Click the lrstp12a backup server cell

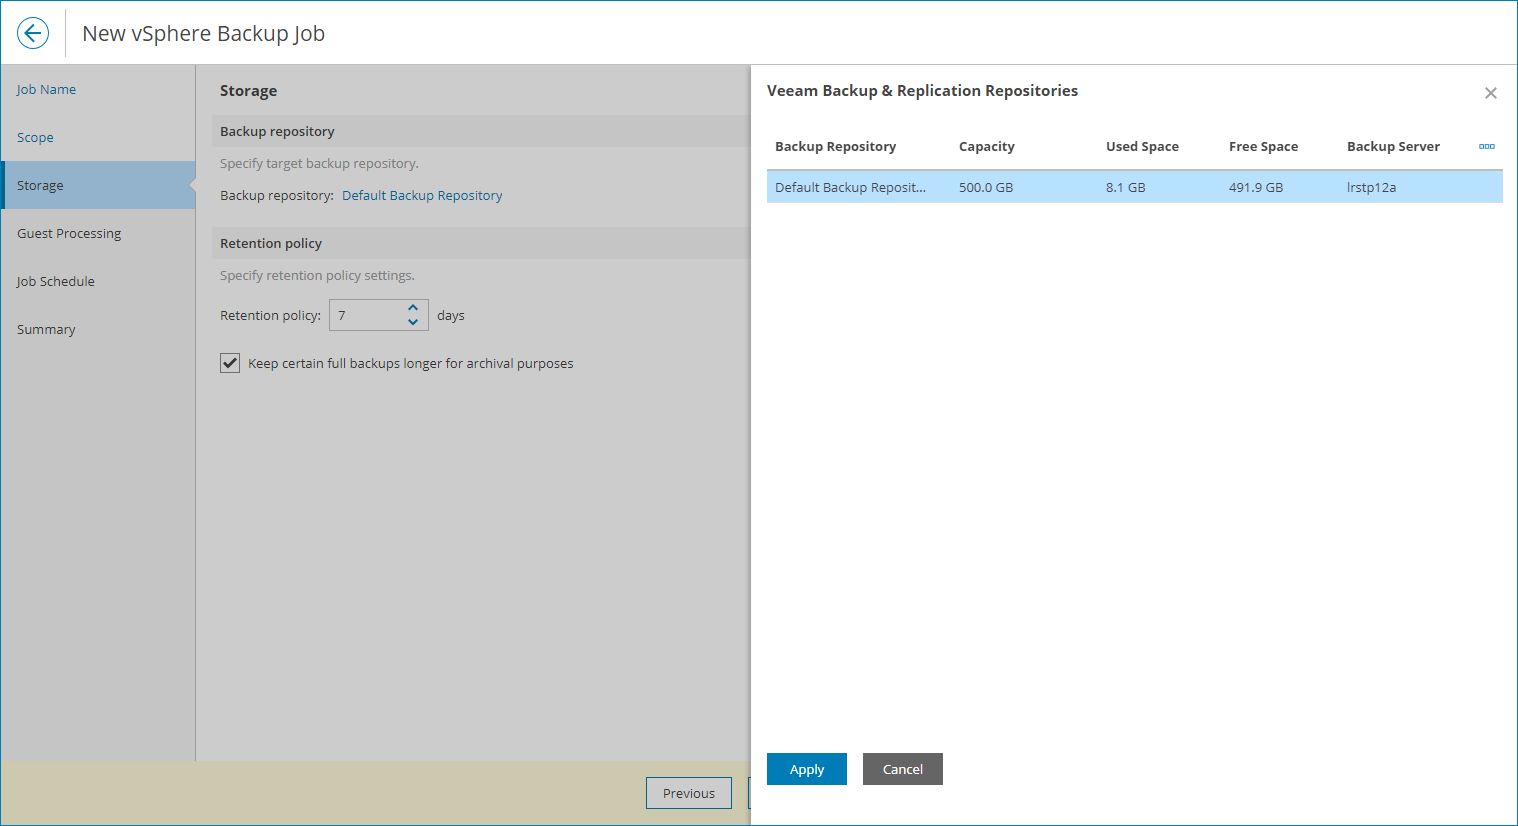[1372, 187]
